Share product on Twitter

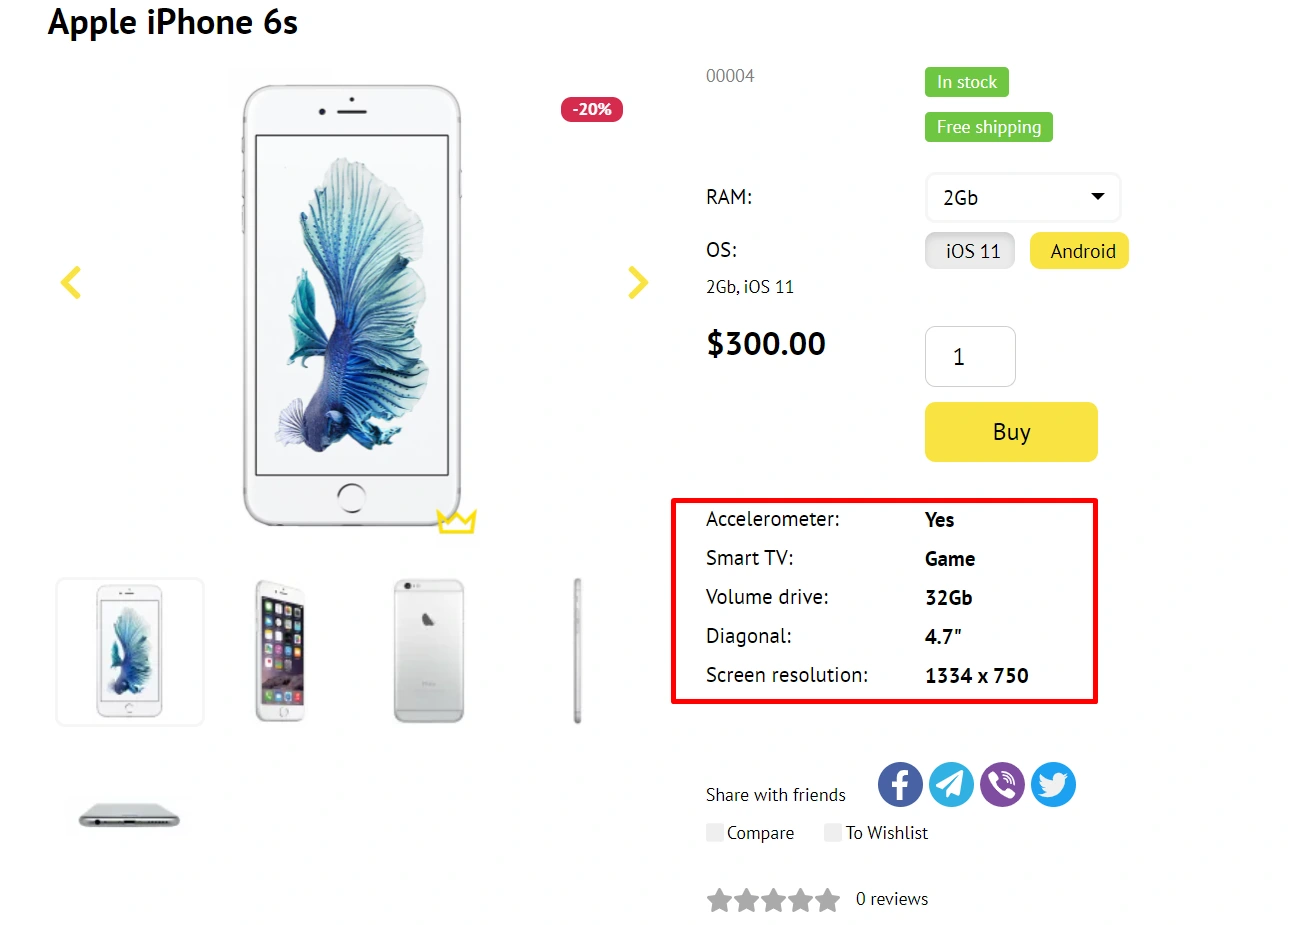1053,784
